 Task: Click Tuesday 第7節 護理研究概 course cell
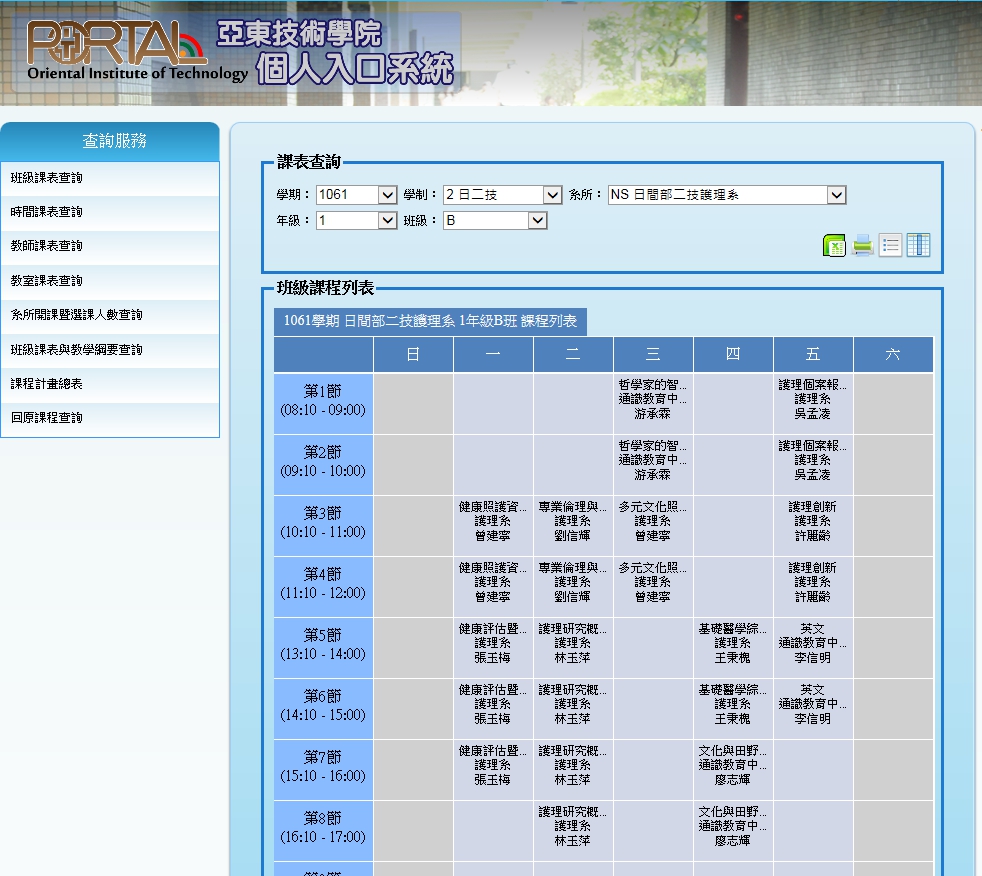pyautogui.click(x=573, y=770)
